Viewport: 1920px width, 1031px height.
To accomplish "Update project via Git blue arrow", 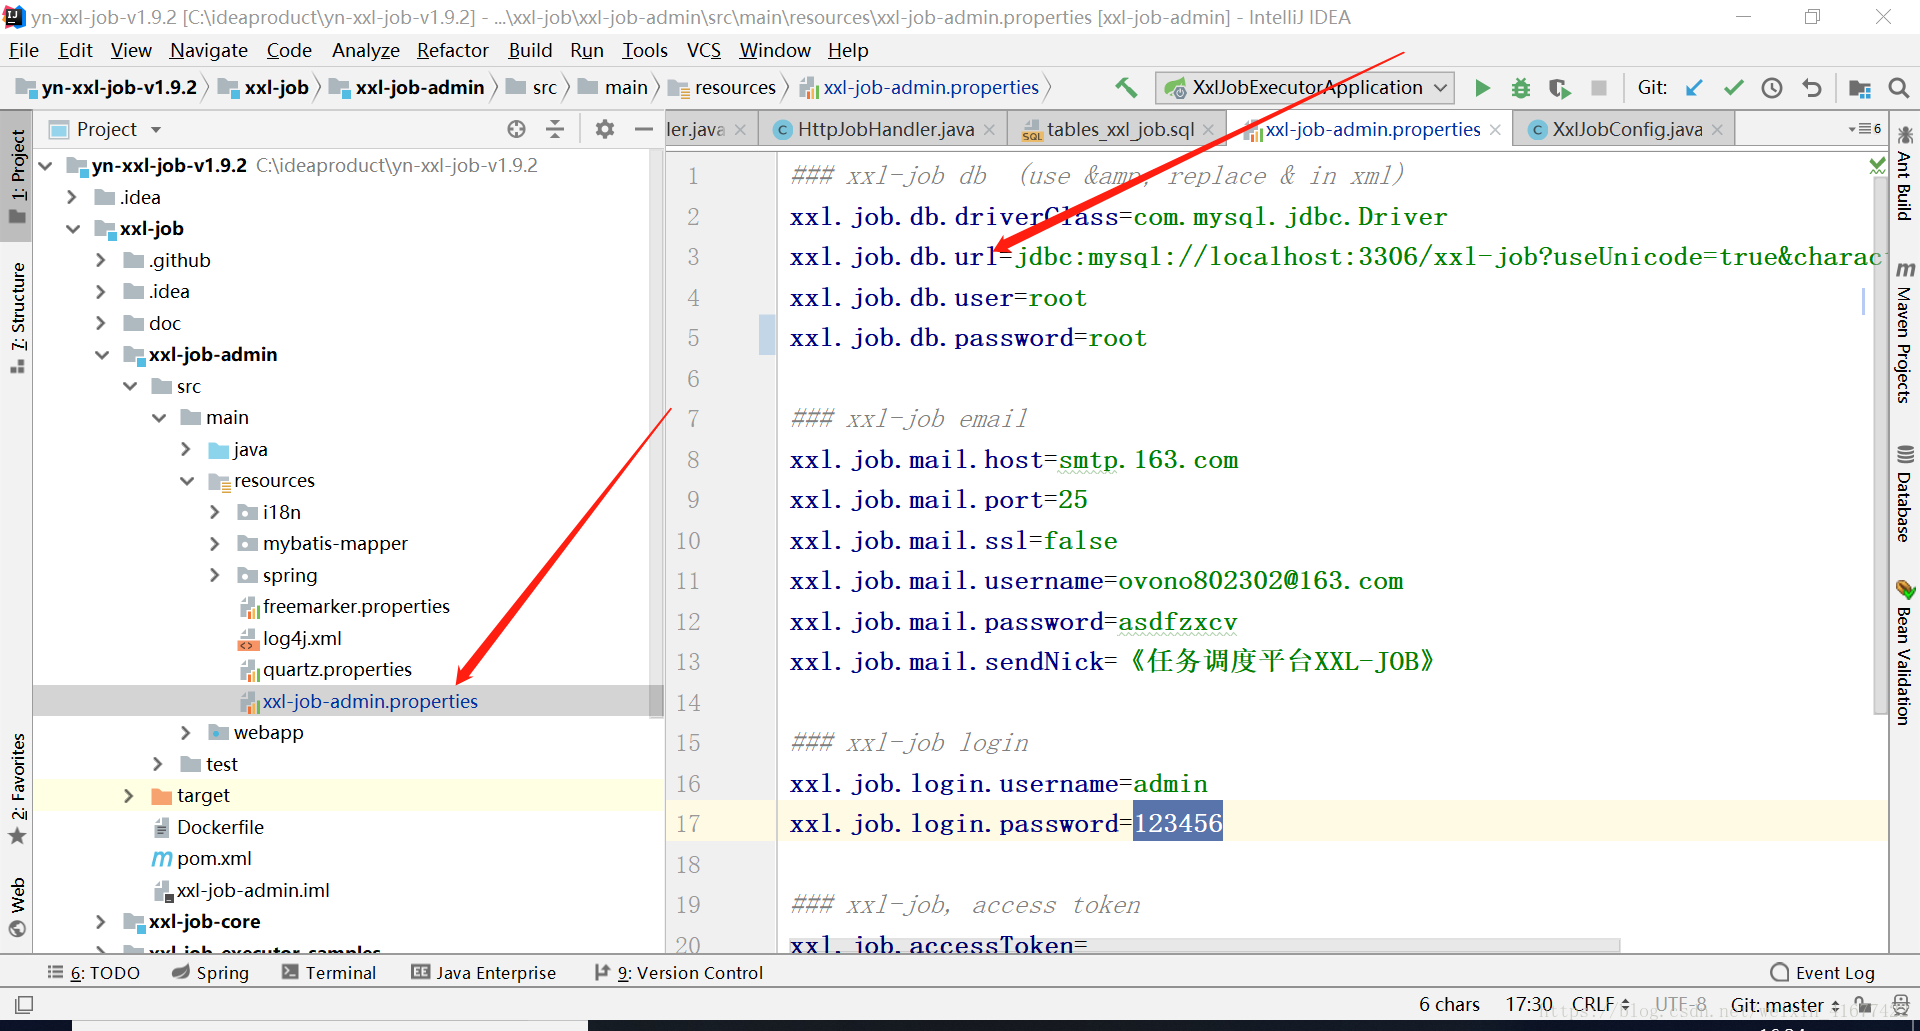I will [x=1694, y=88].
